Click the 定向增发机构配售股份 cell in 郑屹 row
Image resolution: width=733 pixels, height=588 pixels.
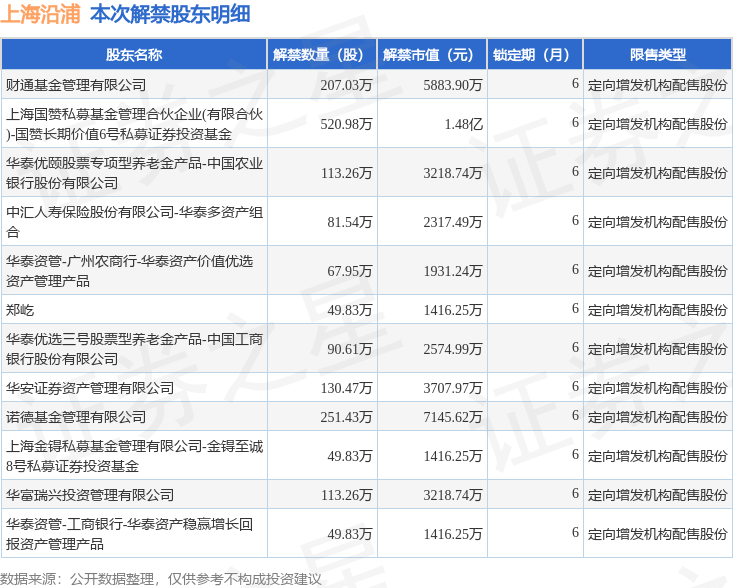658,310
